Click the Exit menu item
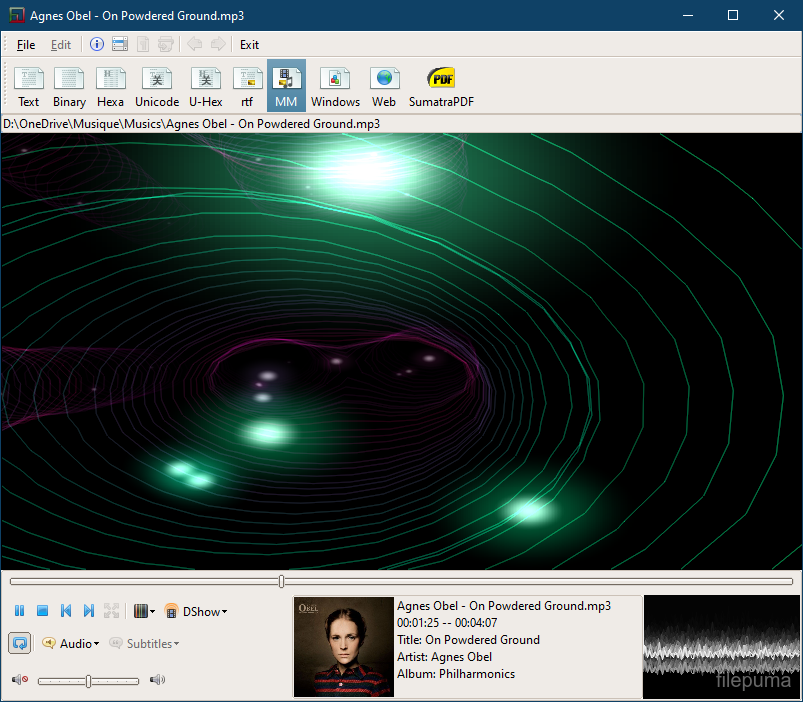This screenshot has height=702, width=803. [249, 44]
